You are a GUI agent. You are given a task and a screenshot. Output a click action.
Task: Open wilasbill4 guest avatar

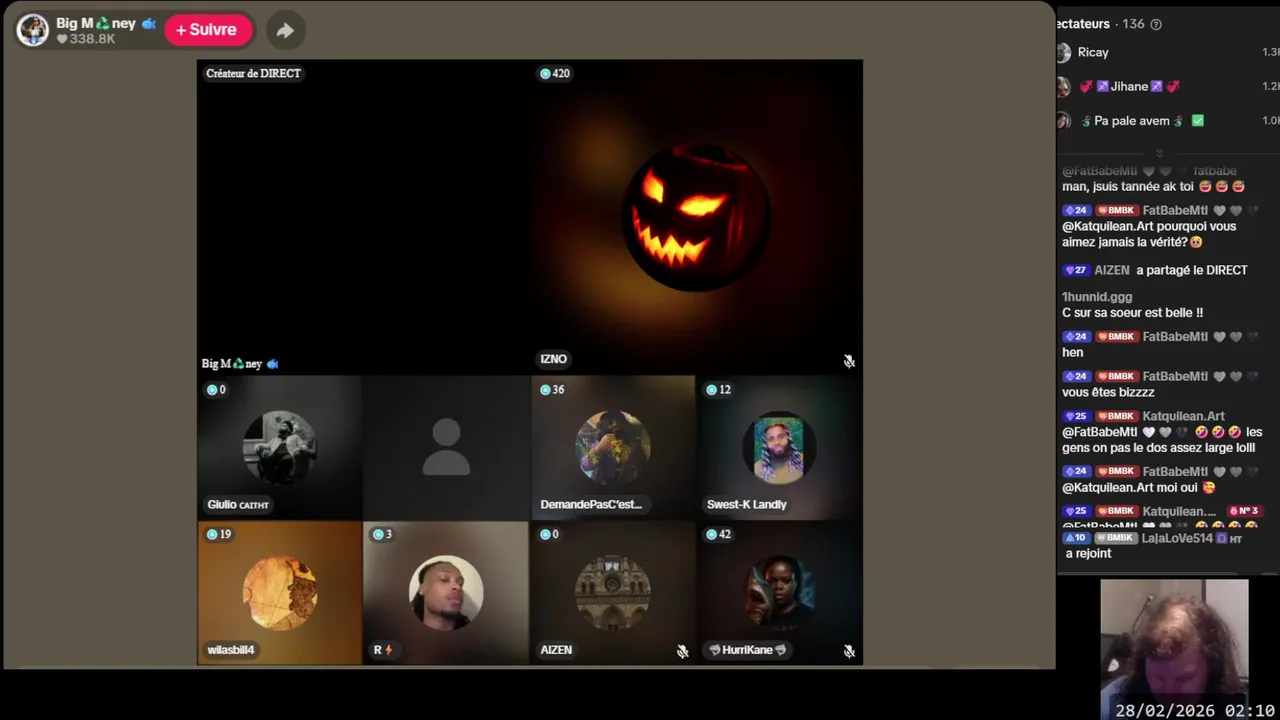pos(280,593)
